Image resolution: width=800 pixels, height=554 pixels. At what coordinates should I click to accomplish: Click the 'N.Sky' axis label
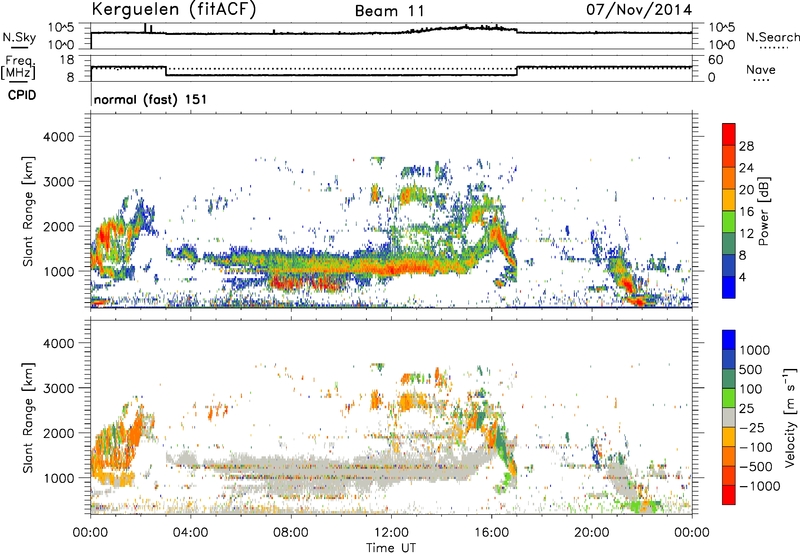(19, 37)
